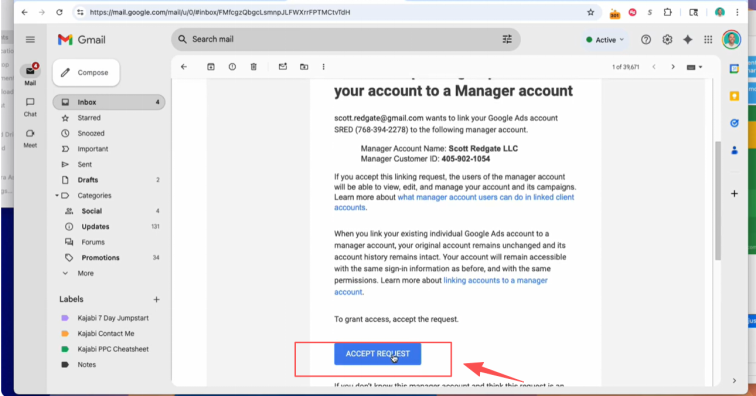Image resolution: width=756 pixels, height=396 pixels.
Task: Click the Gemini sparkle icon
Action: pos(688,40)
